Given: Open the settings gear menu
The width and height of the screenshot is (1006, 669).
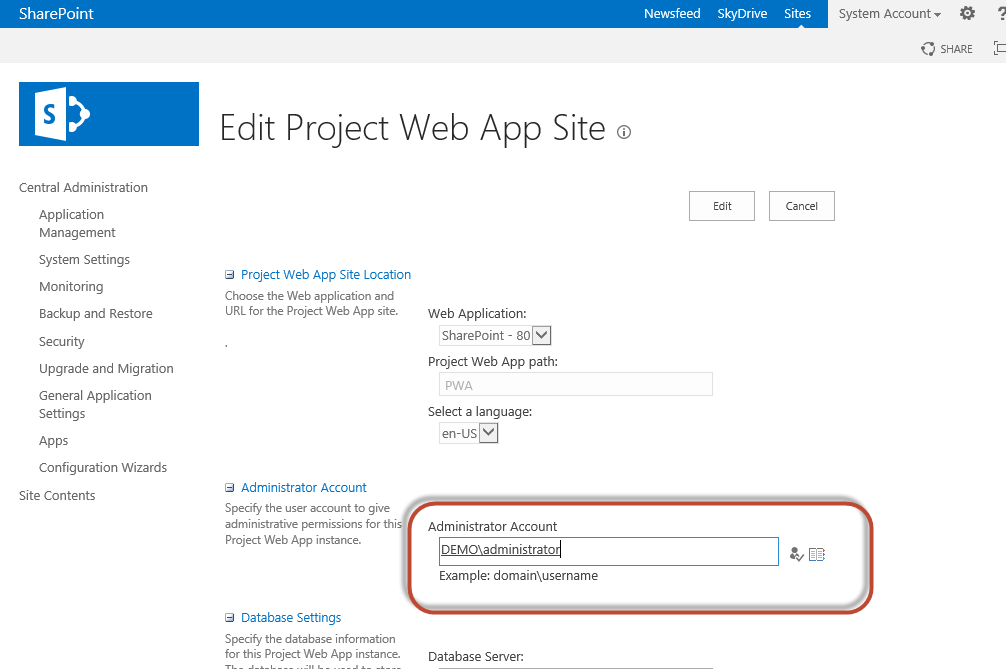Looking at the screenshot, I should pos(967,13).
